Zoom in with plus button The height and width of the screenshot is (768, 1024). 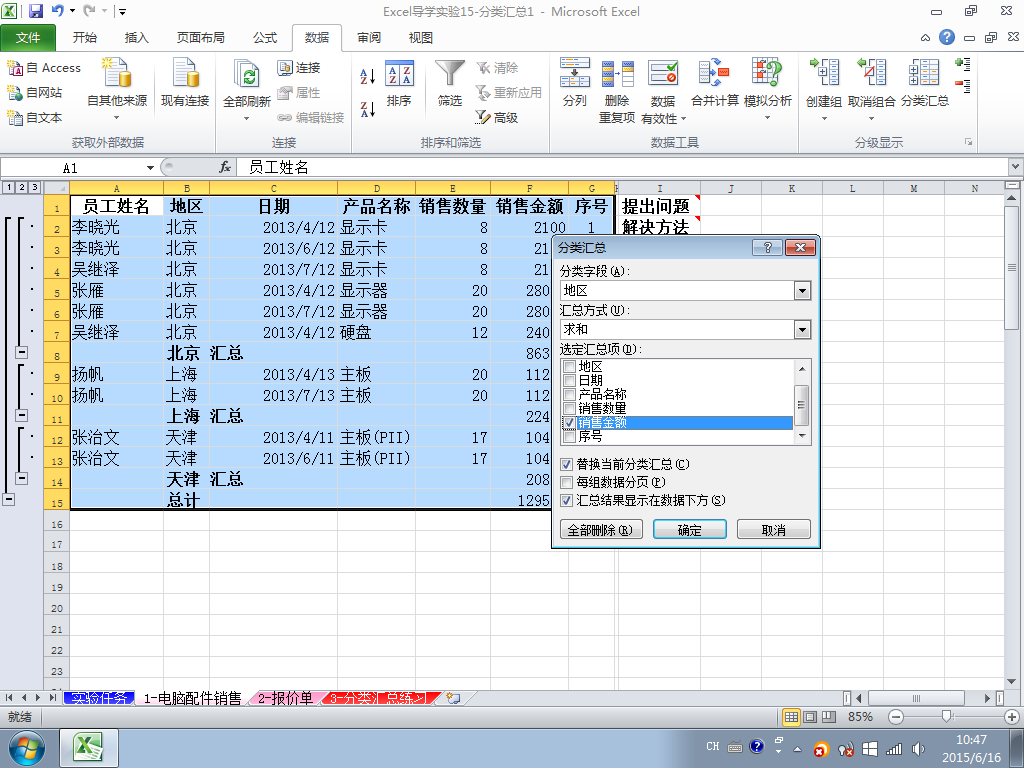pyautogui.click(x=1012, y=717)
